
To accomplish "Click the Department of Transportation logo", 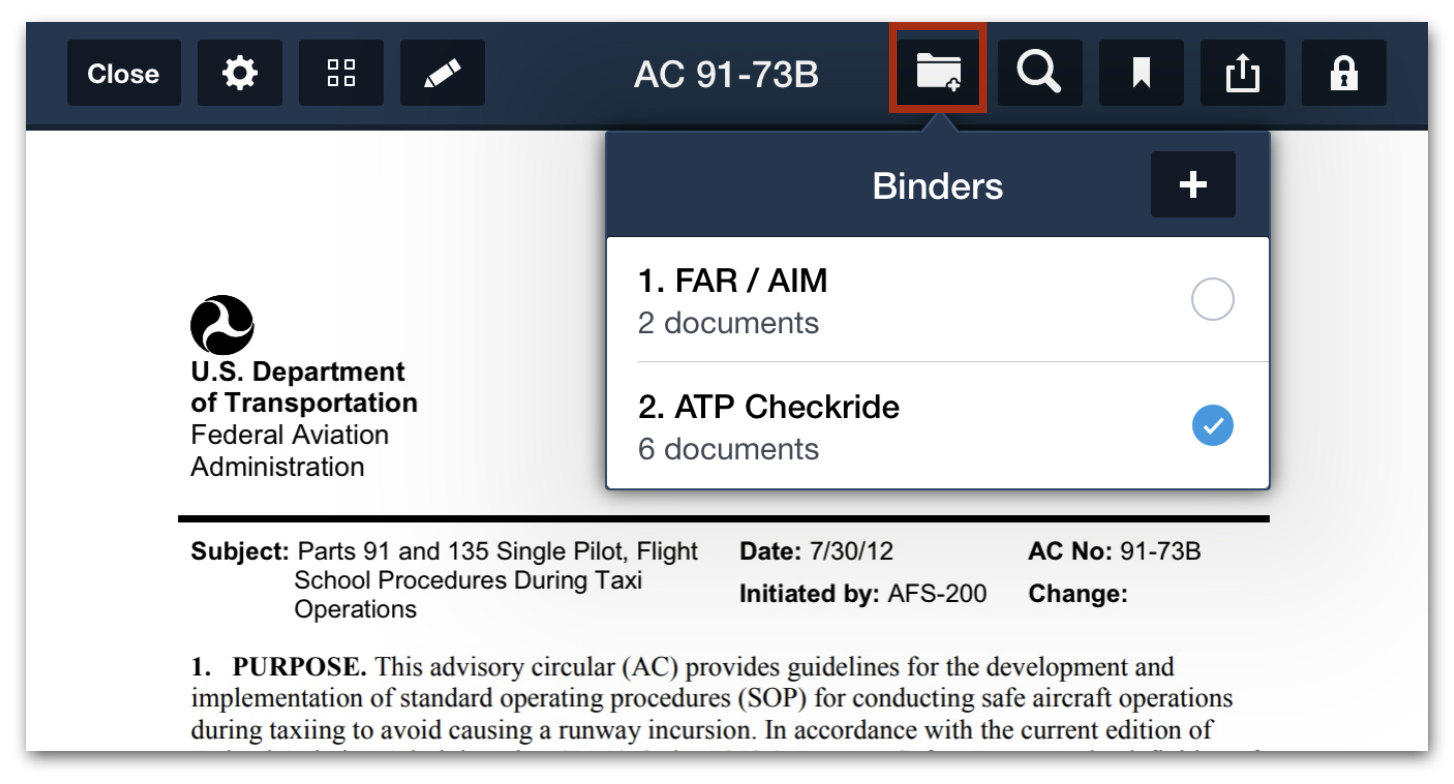I will (222, 325).
